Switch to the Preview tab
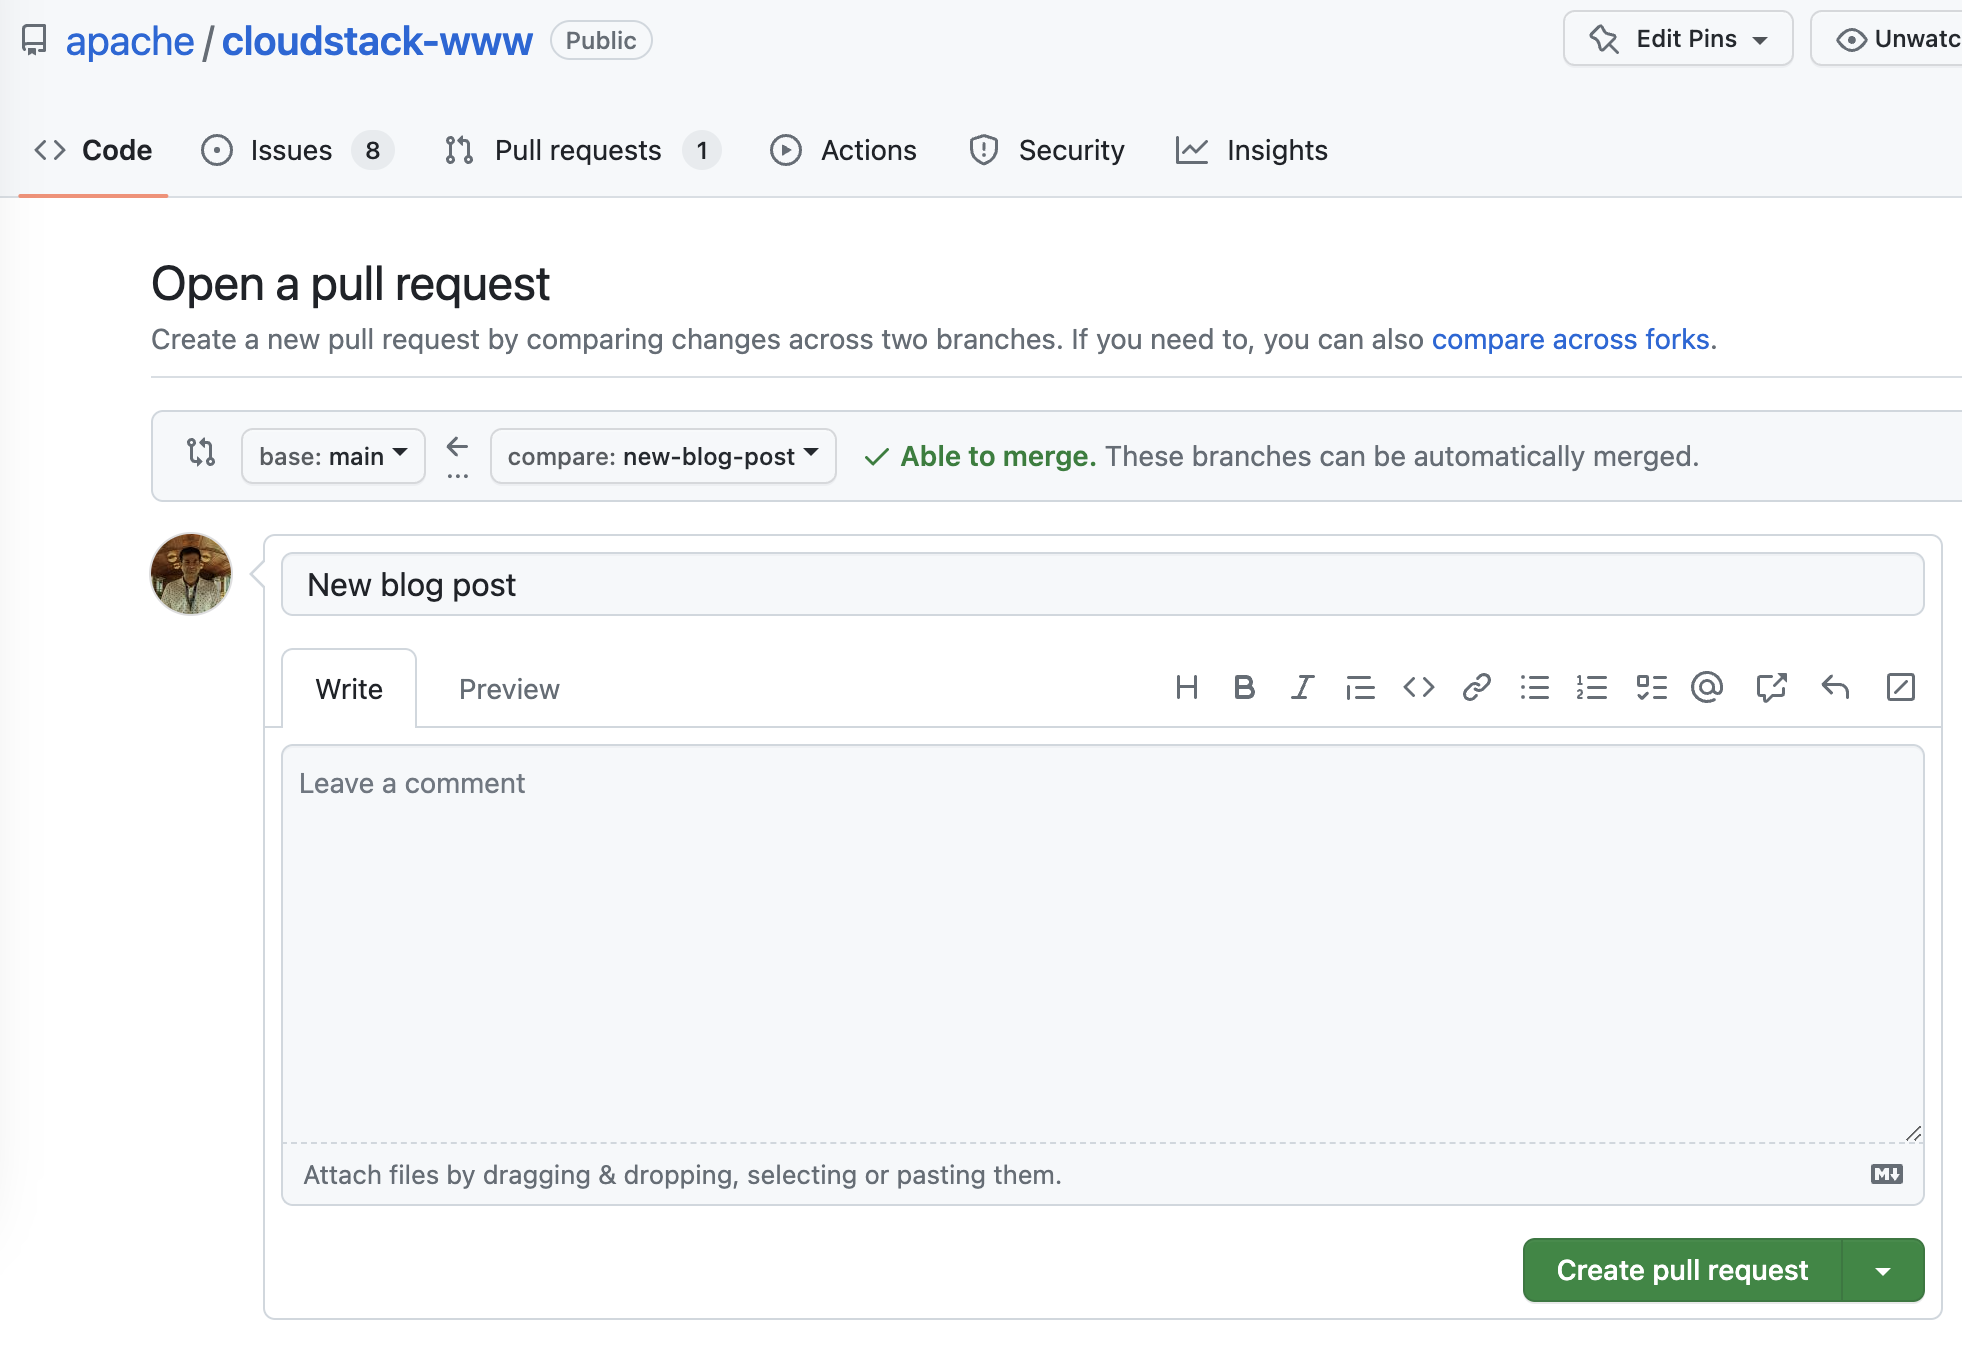 pos(509,689)
